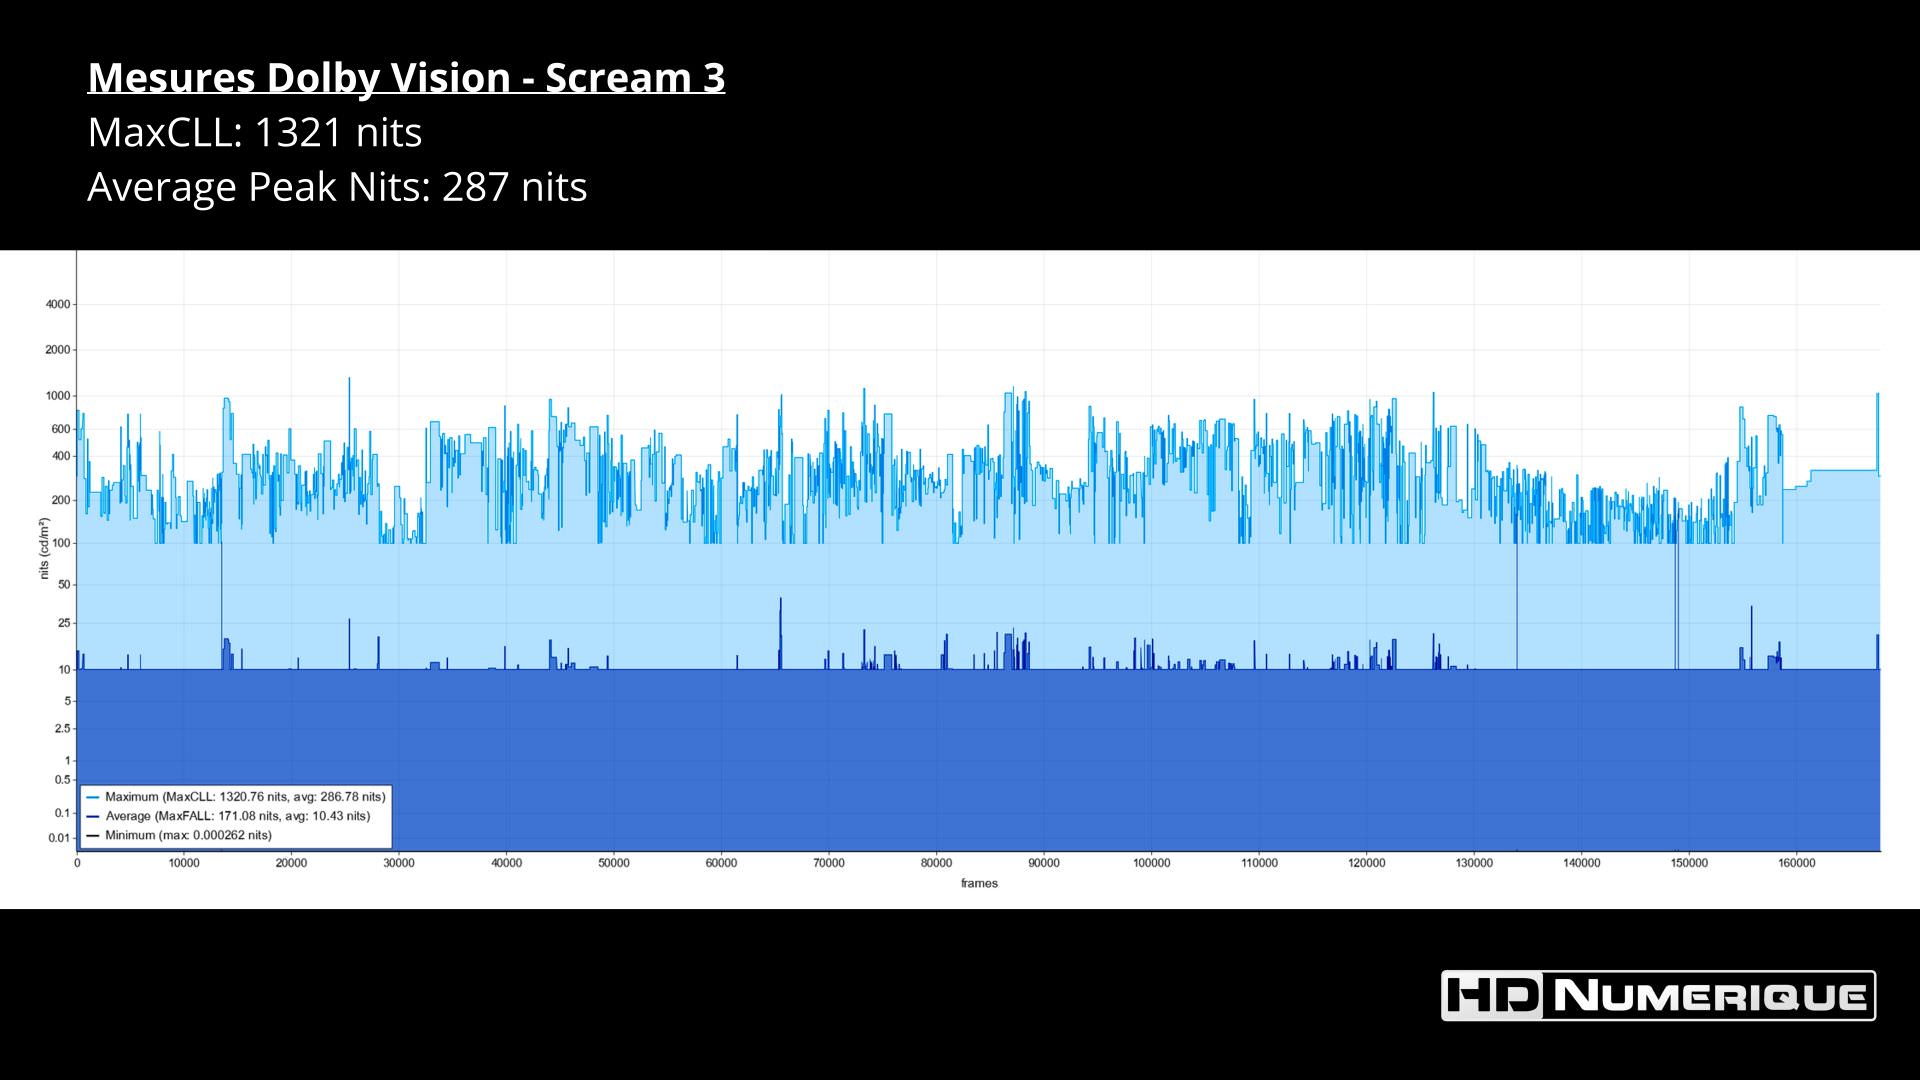Click the HD Numerique logo

coord(1658,996)
